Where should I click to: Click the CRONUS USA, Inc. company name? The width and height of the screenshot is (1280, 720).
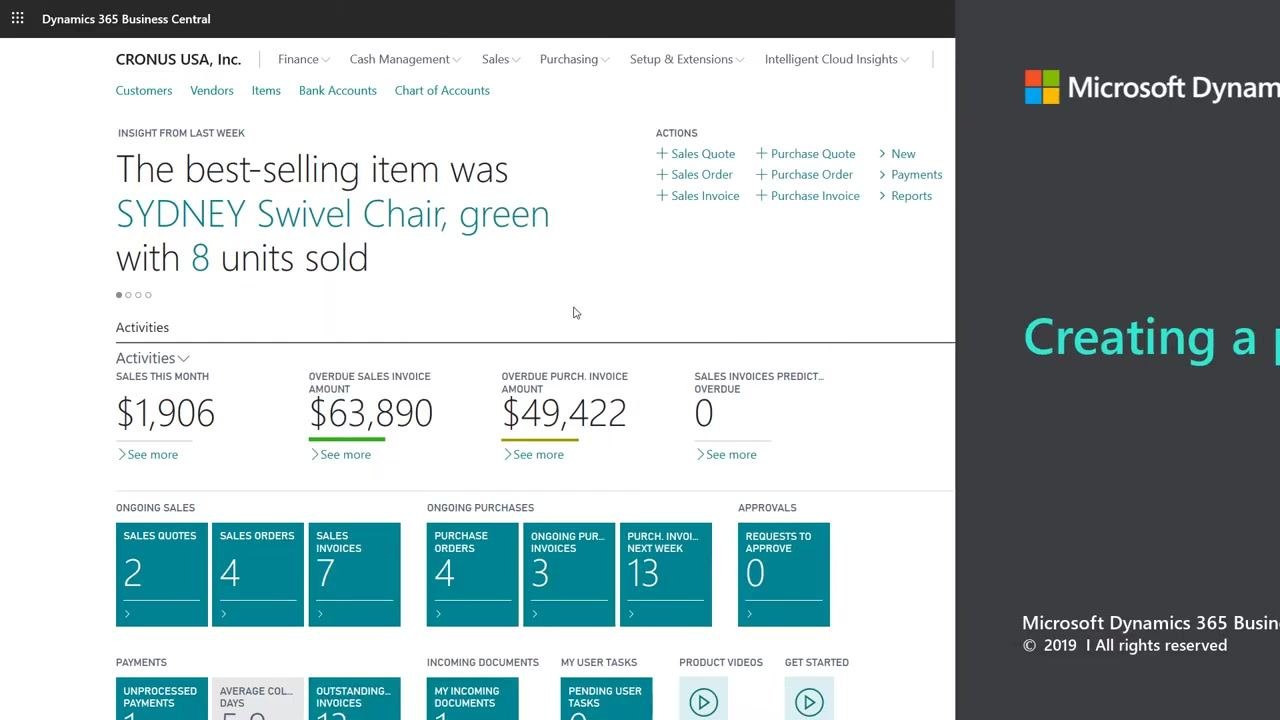(x=178, y=59)
